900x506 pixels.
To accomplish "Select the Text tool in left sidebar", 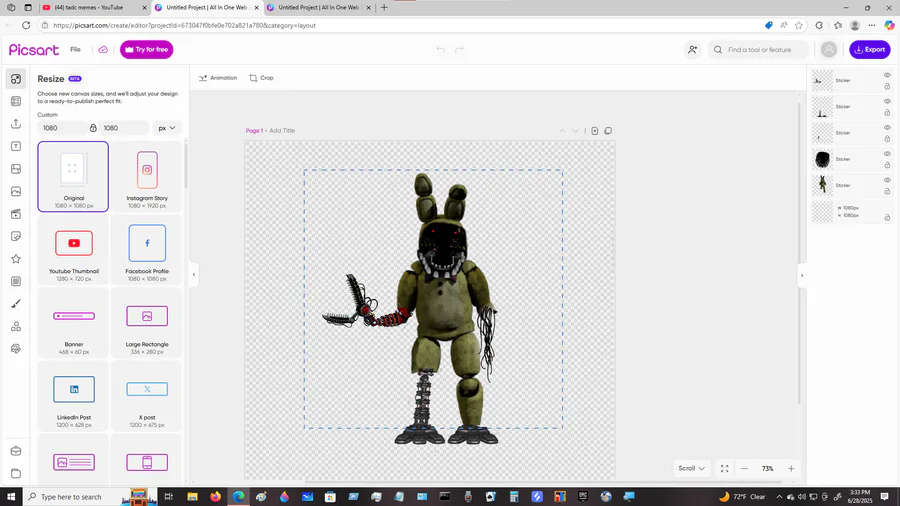I will [16, 146].
